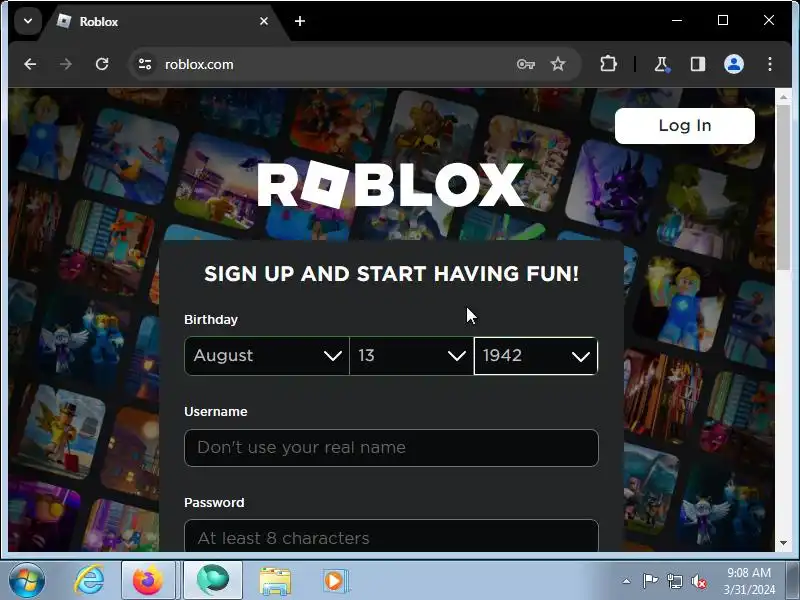Toggle the browser side panel
Screen dimensions: 800x600
[x=698, y=64]
